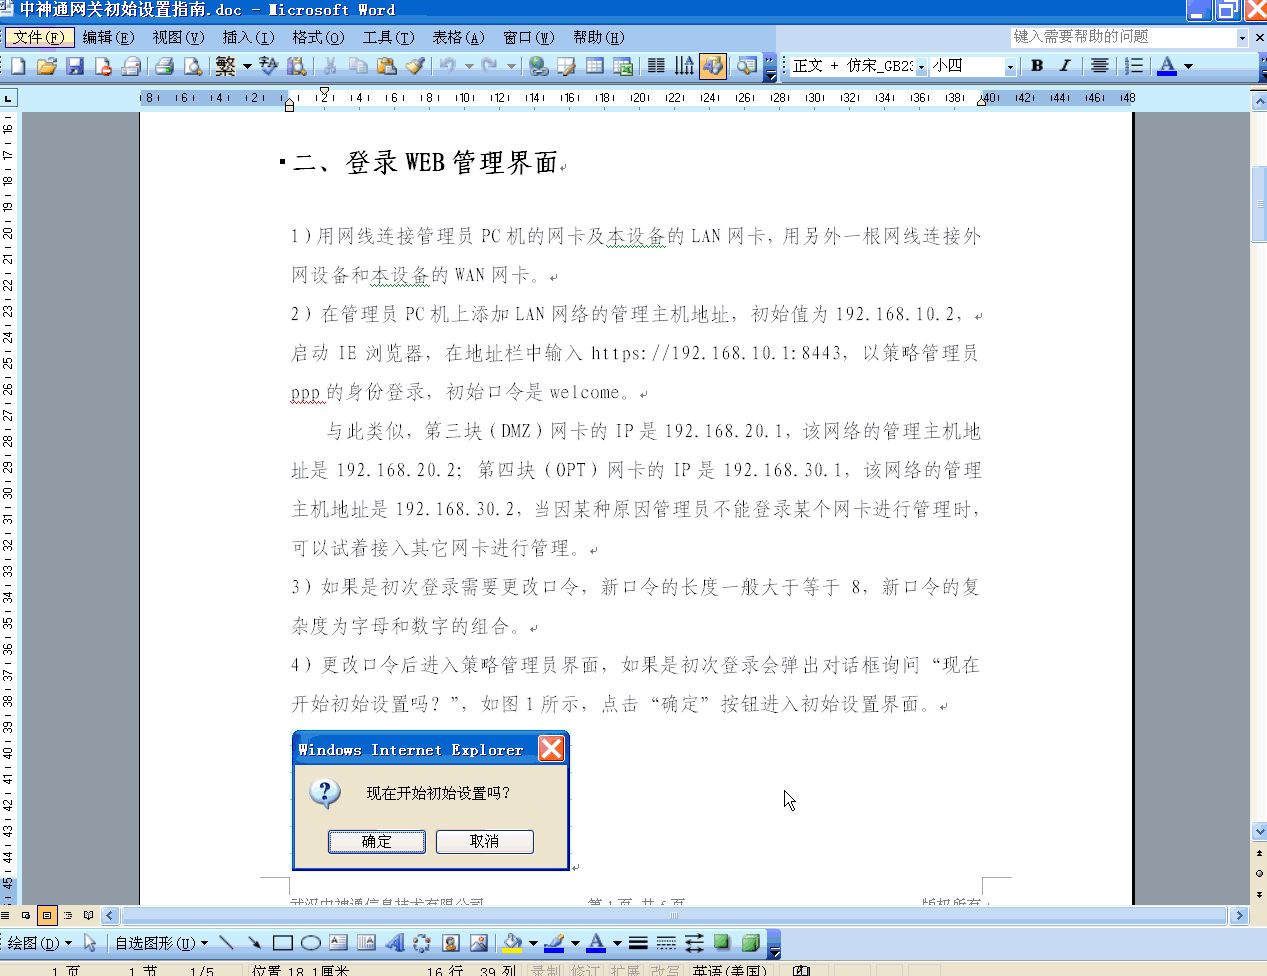Open the 文件 (File) menu

point(39,37)
